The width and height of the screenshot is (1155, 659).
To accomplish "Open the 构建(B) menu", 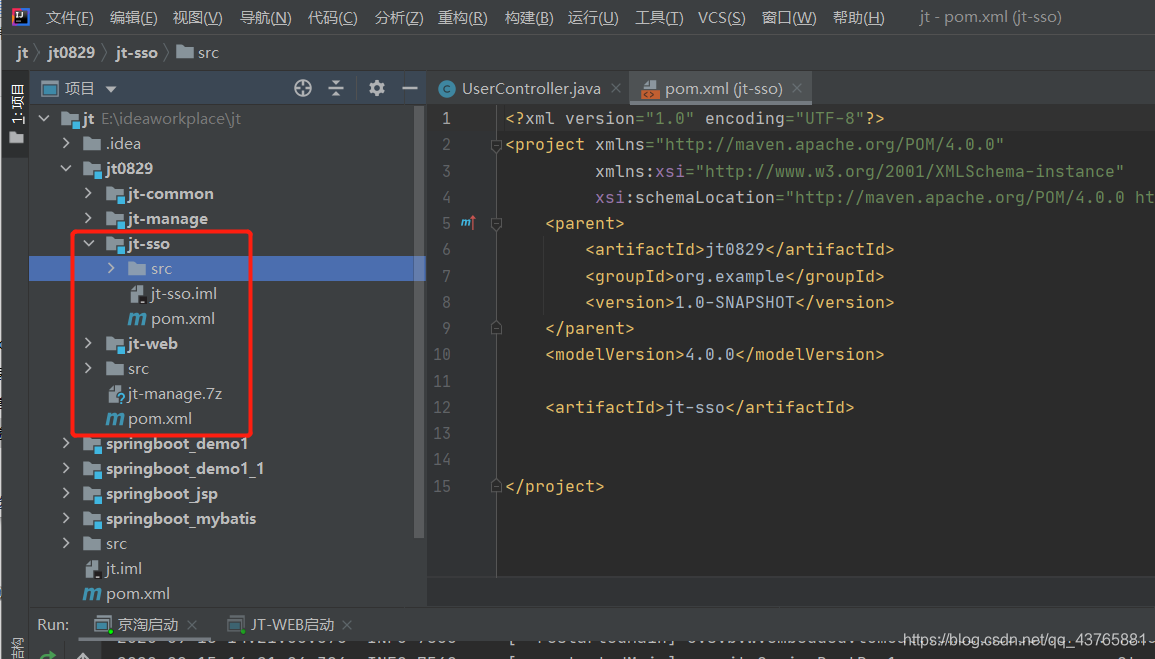I will (x=529, y=18).
